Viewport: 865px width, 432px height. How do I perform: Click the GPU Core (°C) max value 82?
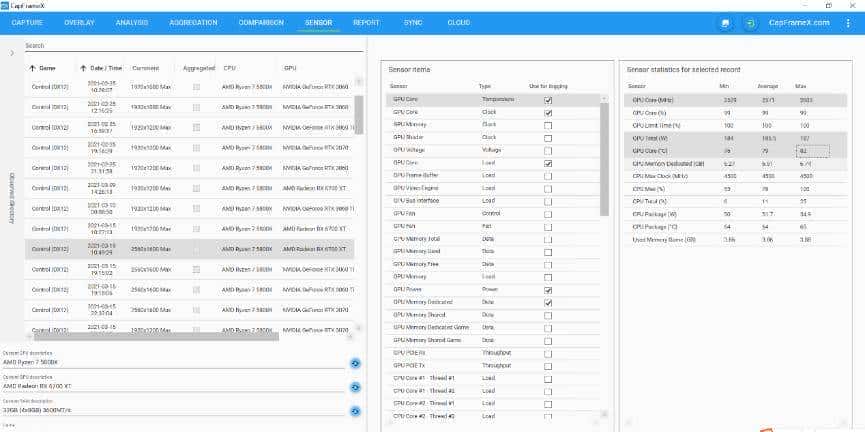coord(812,151)
